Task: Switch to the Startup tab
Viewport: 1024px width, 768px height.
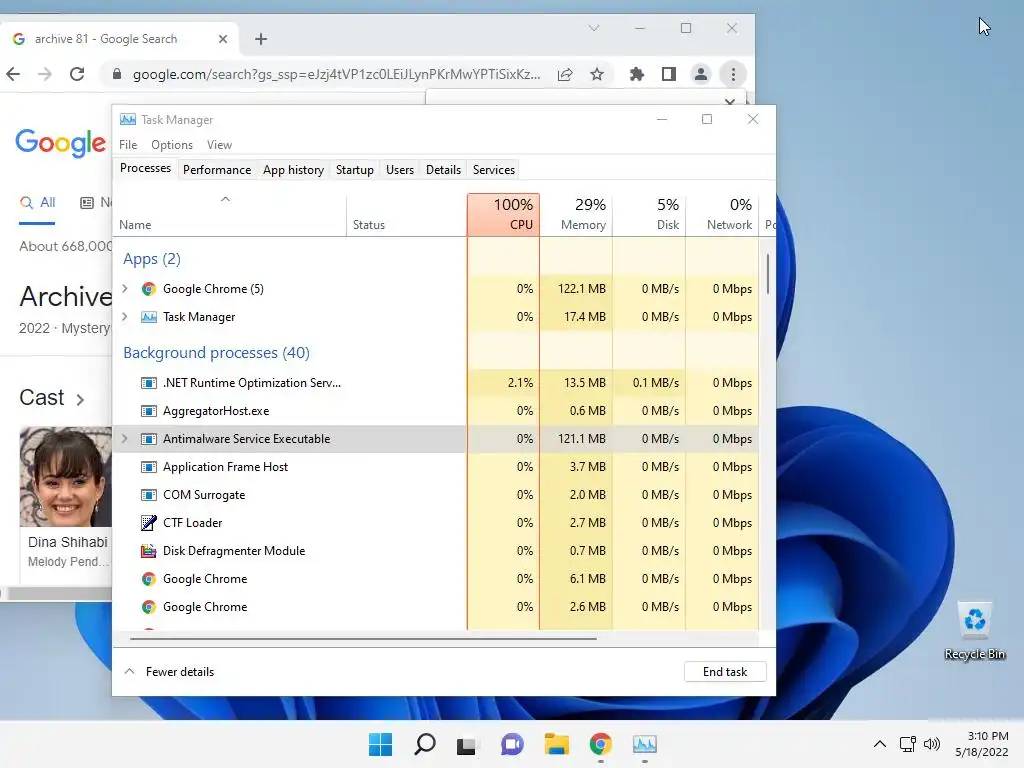Action: tap(355, 170)
